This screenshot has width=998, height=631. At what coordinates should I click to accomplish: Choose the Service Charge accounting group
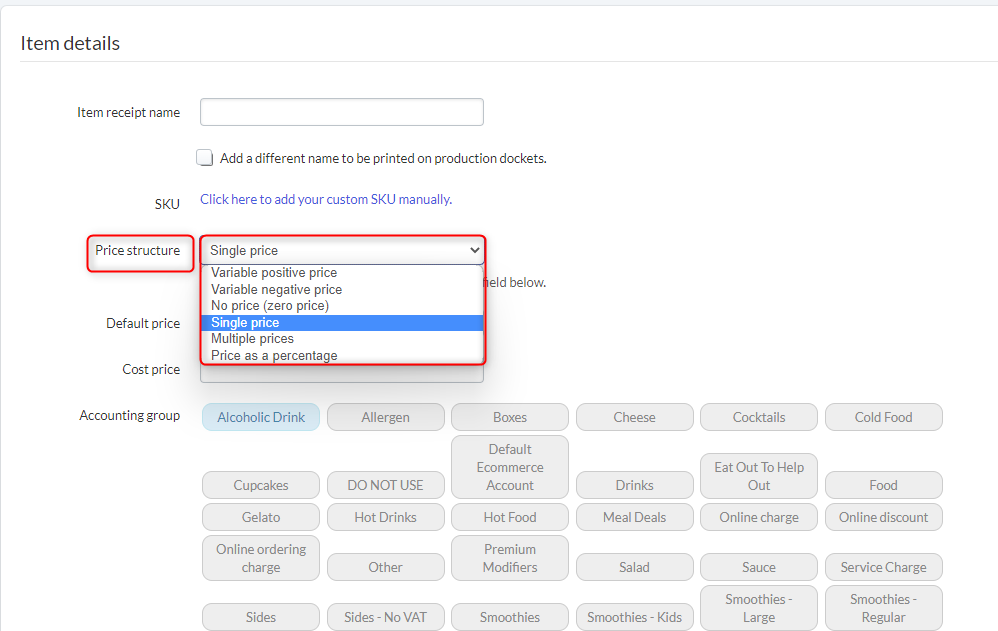pyautogui.click(x=883, y=567)
